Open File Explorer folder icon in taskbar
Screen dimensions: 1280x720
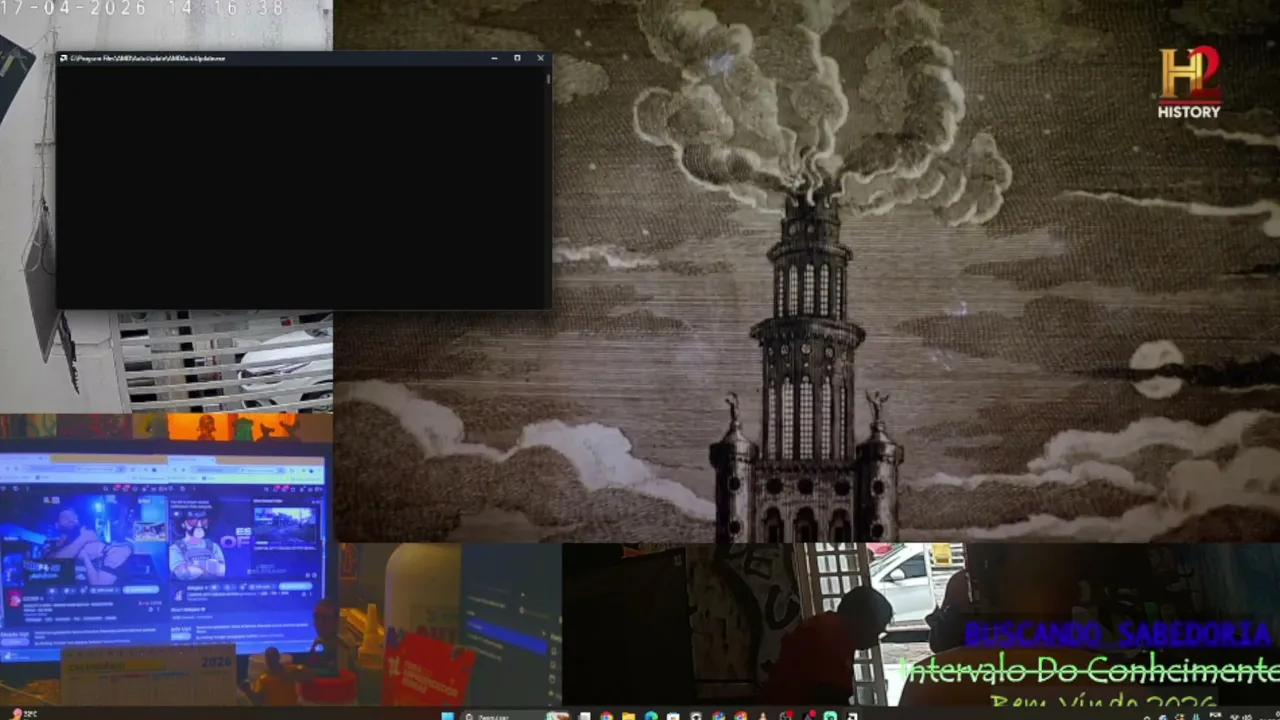(x=628, y=715)
